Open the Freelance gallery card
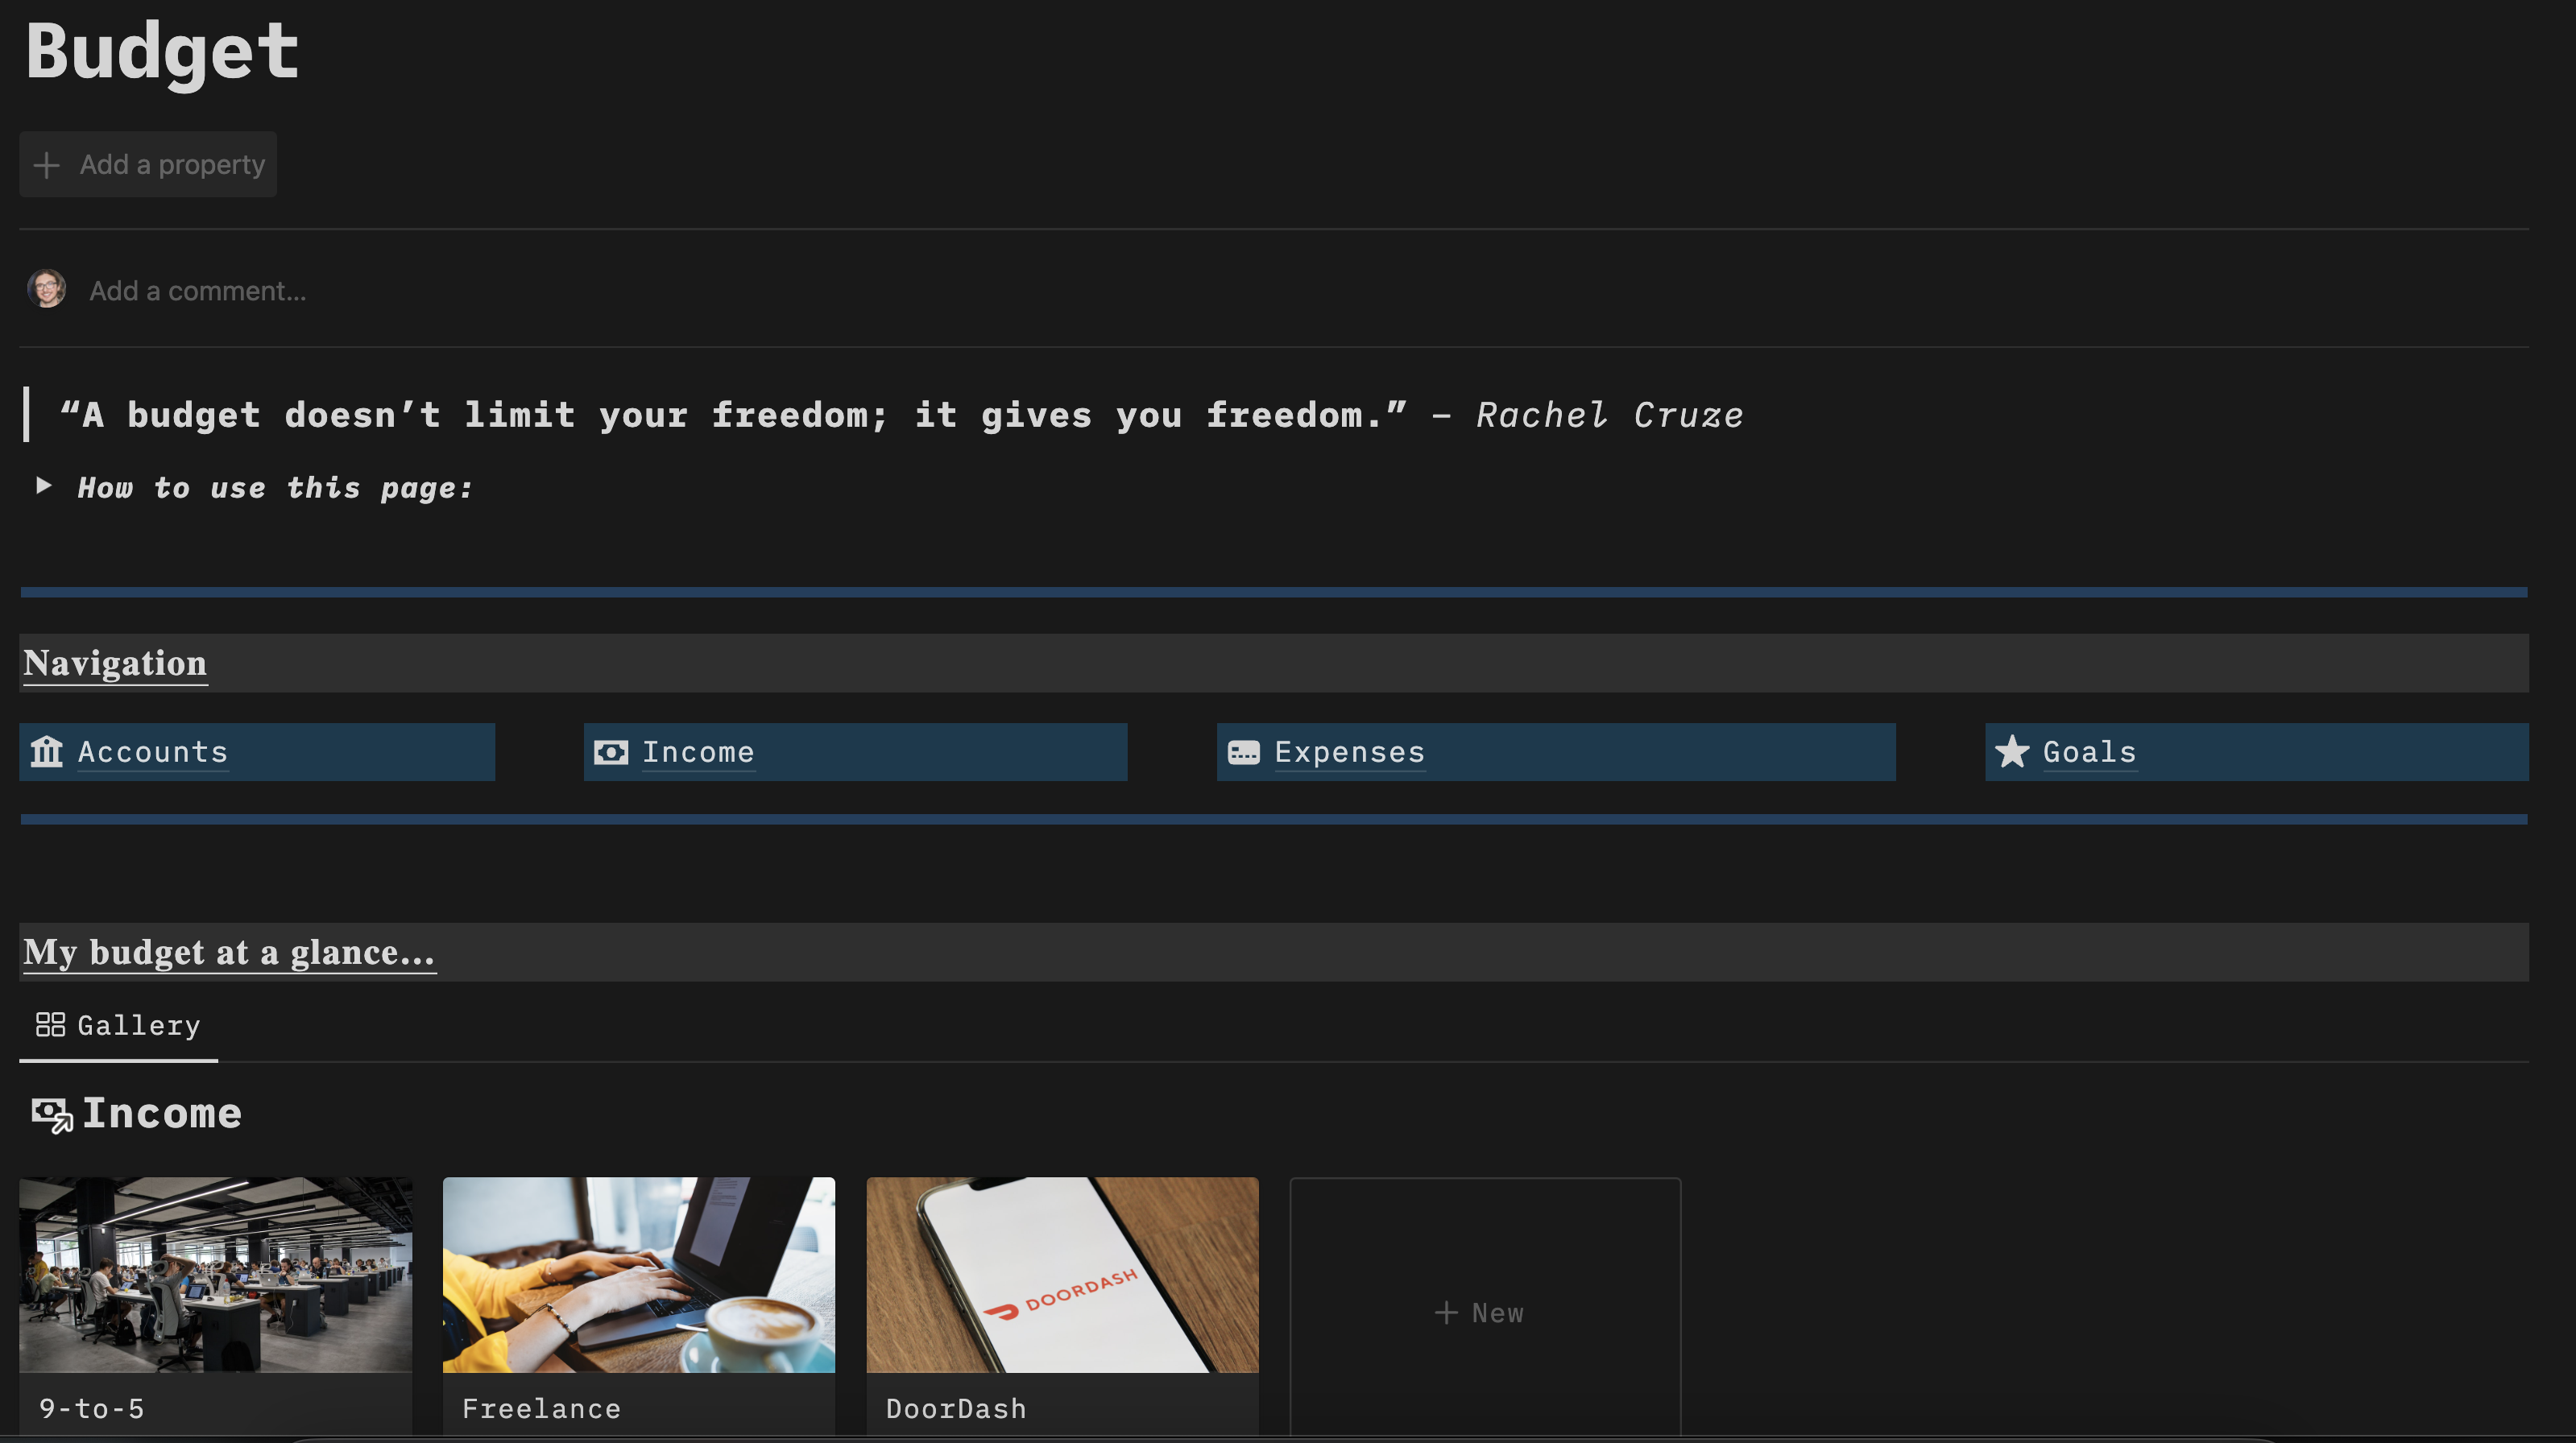Image resolution: width=2576 pixels, height=1443 pixels. tap(638, 1300)
